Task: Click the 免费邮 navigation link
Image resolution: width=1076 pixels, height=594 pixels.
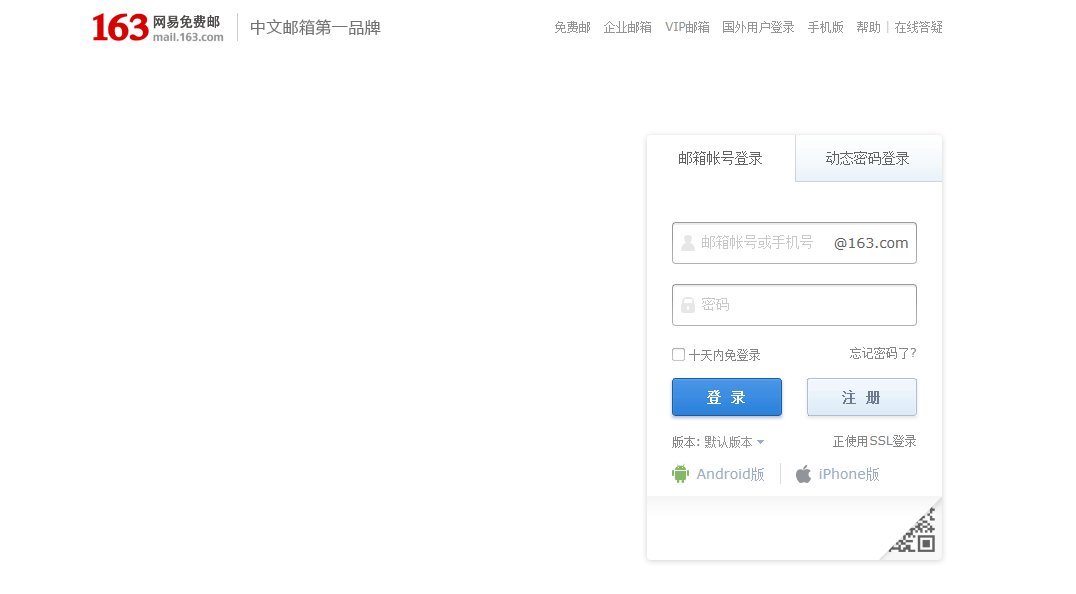Action: [571, 27]
